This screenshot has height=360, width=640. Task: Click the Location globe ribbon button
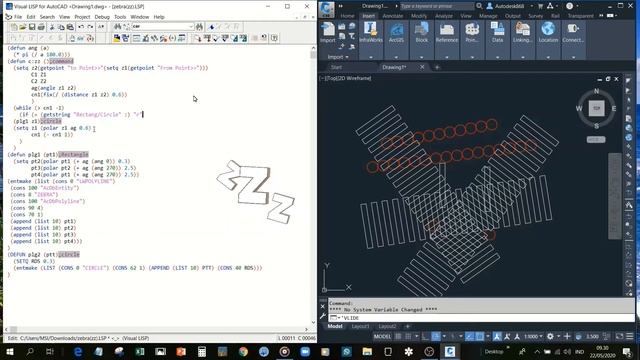point(548,33)
